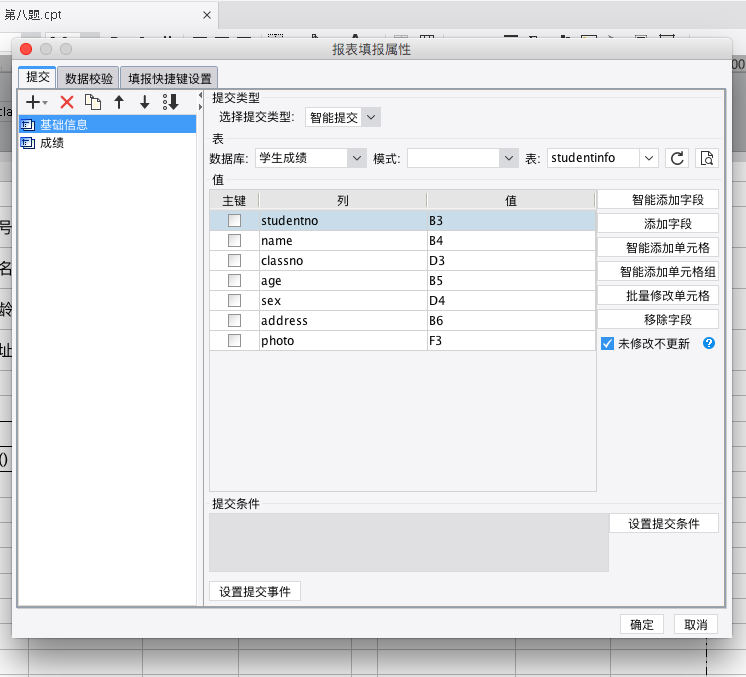Click the move down arrow icon

point(145,102)
